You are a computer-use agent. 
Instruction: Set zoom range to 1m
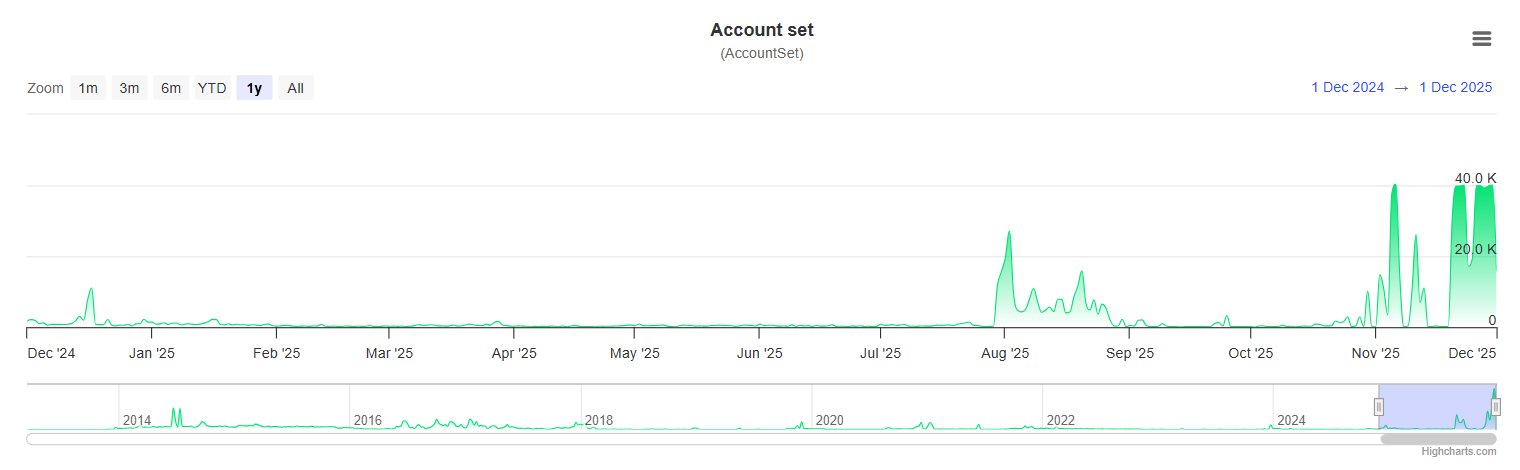tap(88, 88)
